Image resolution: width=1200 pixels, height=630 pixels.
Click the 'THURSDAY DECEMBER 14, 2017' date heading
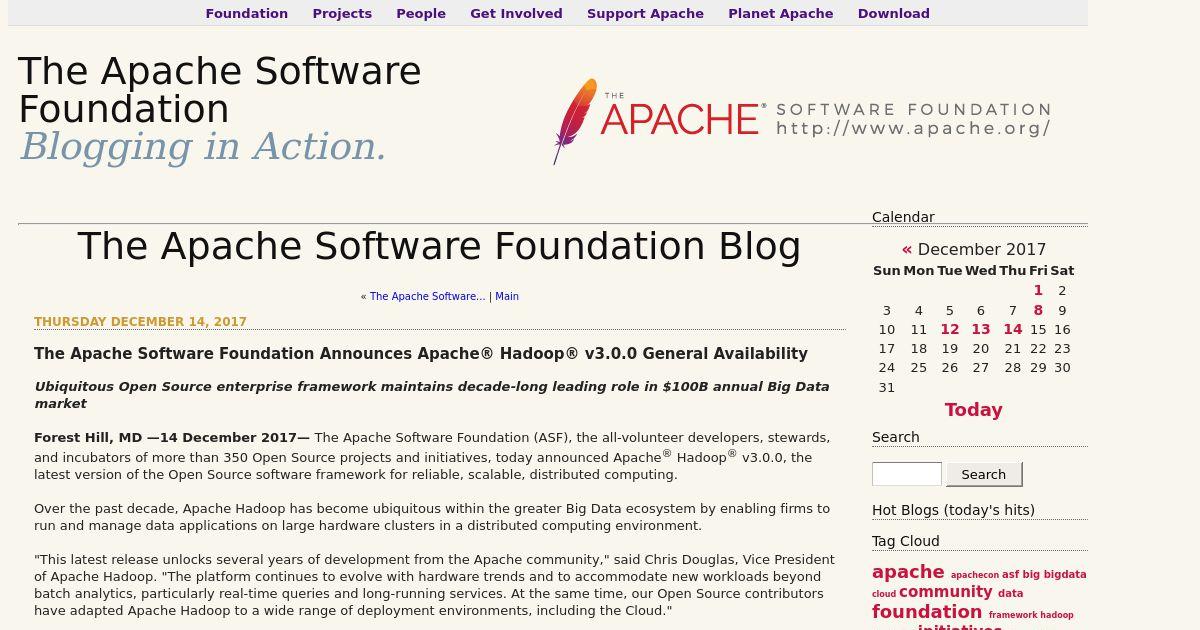click(x=140, y=322)
